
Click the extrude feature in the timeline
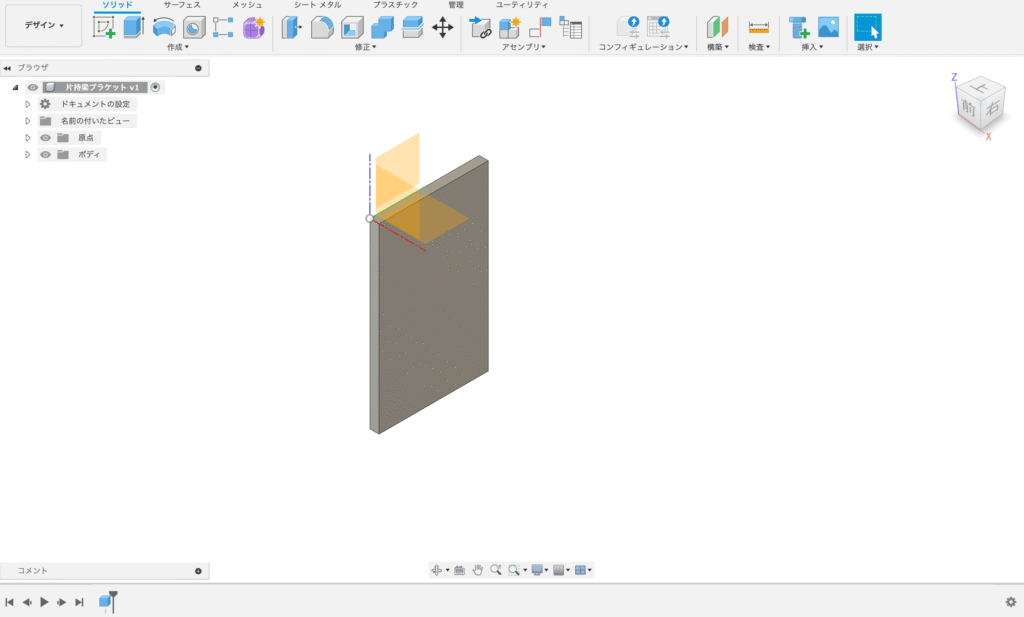tap(105, 601)
